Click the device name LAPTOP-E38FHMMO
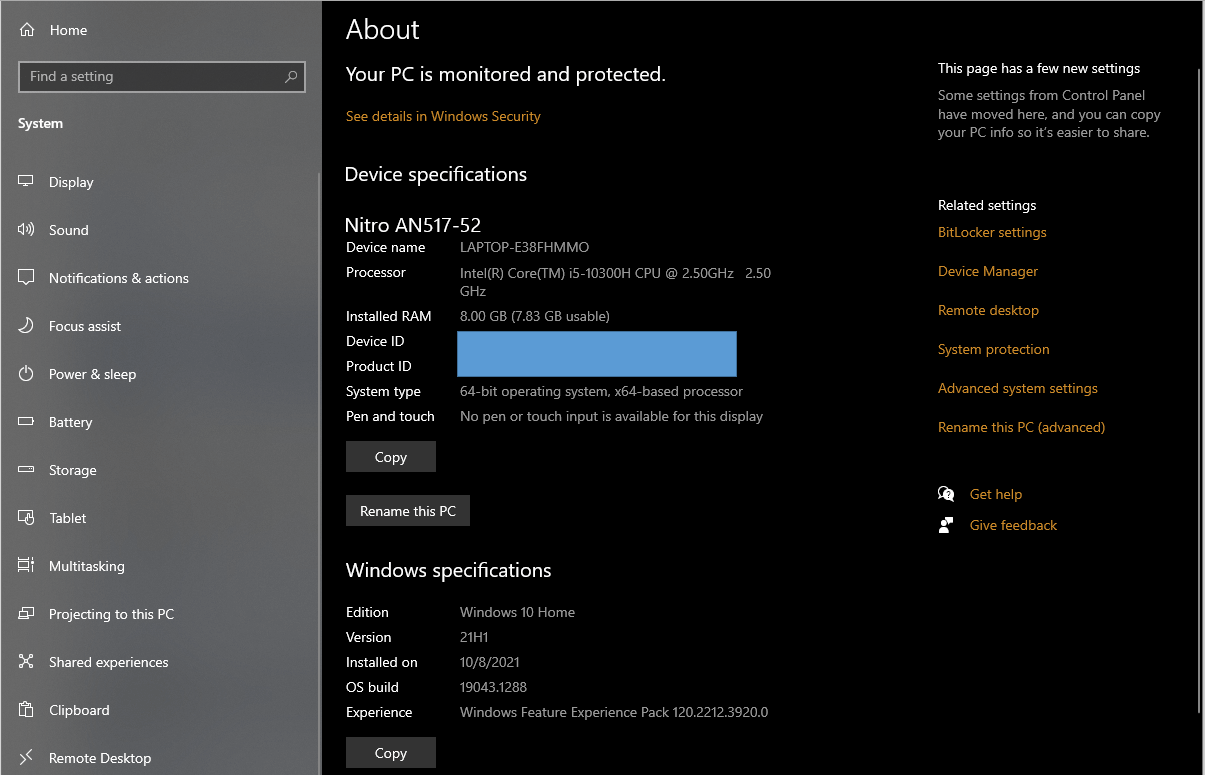 [x=525, y=247]
